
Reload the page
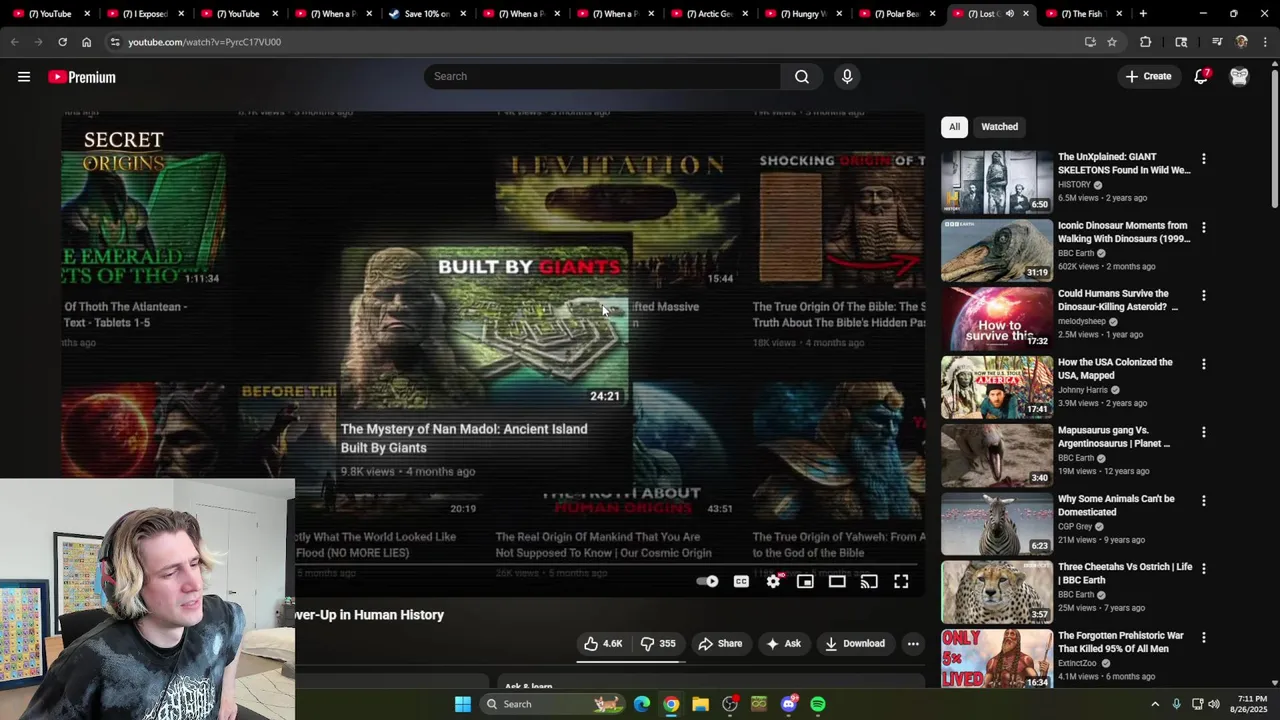[62, 42]
